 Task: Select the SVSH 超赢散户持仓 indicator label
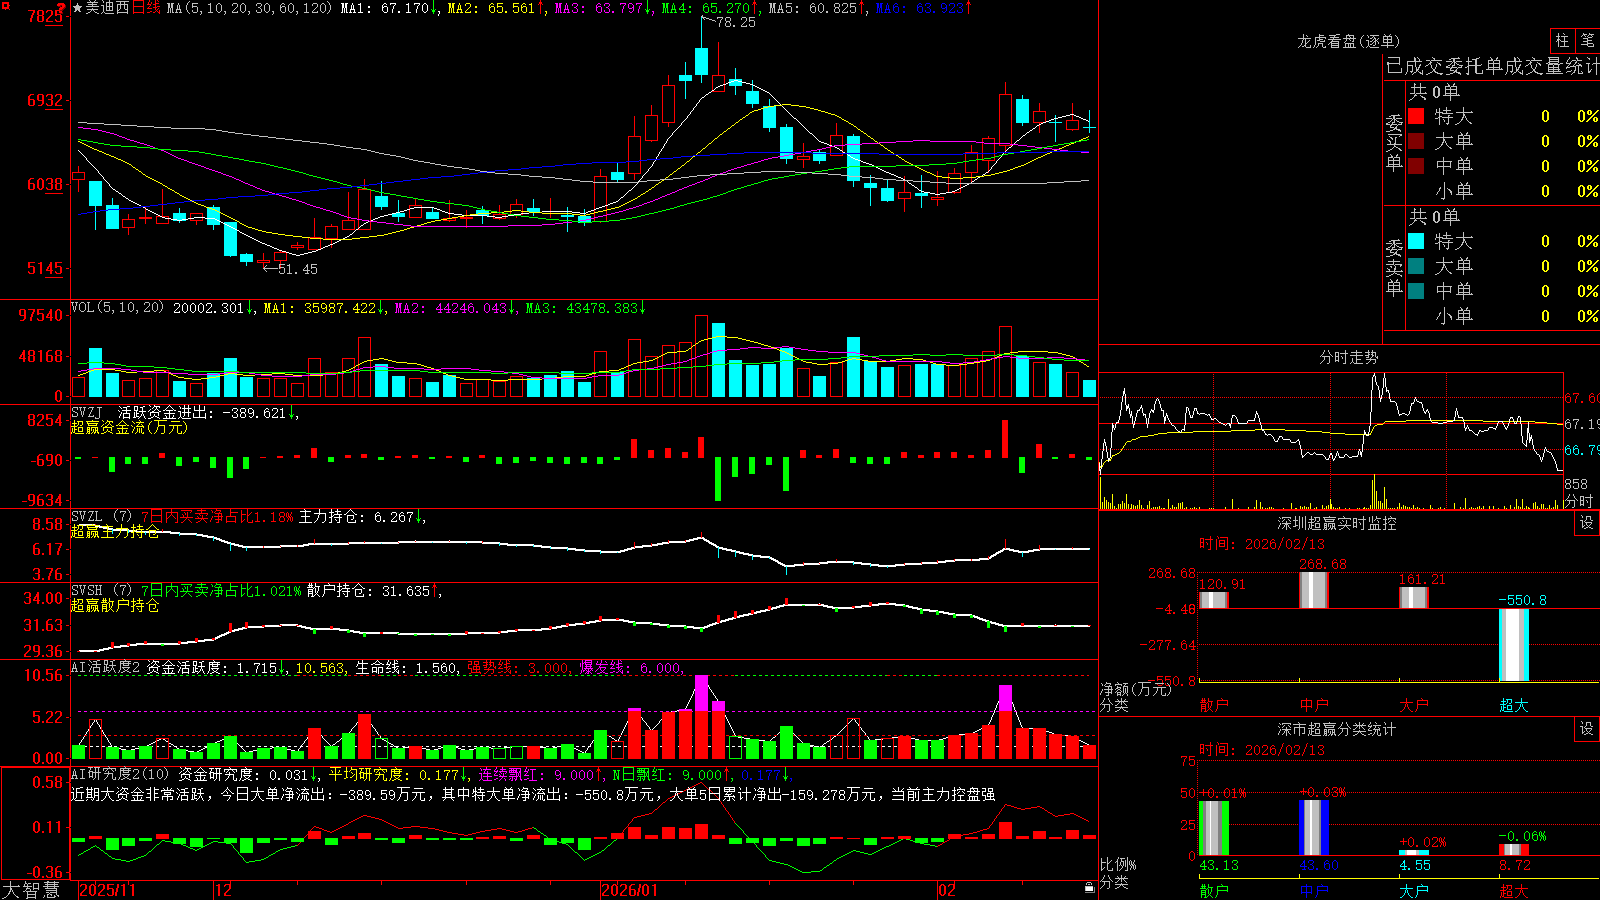click(x=101, y=591)
